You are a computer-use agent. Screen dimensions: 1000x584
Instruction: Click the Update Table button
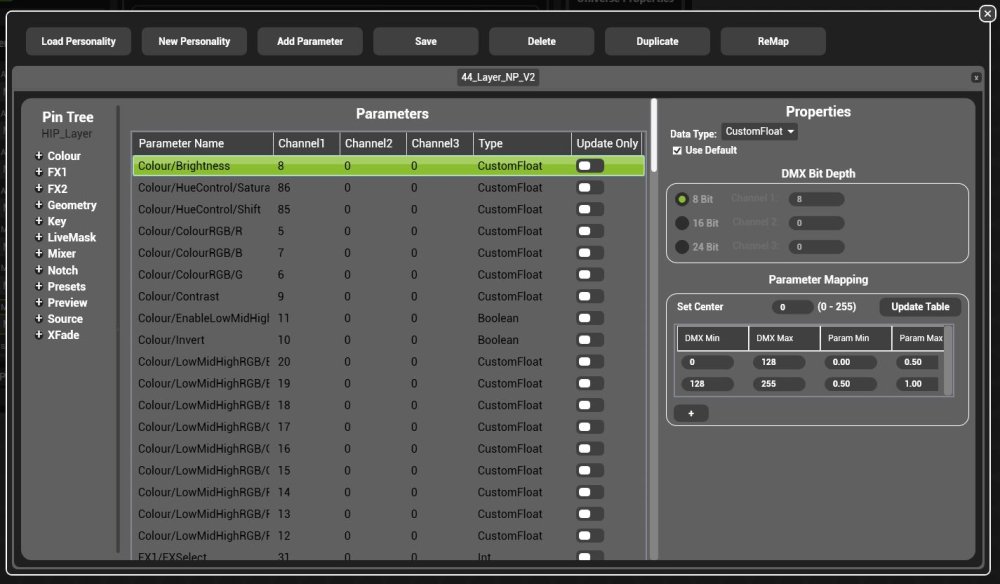click(920, 307)
